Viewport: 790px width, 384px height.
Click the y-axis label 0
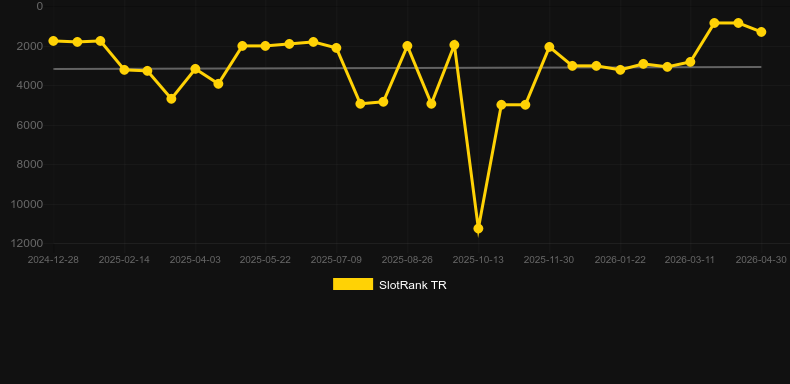(40, 6)
